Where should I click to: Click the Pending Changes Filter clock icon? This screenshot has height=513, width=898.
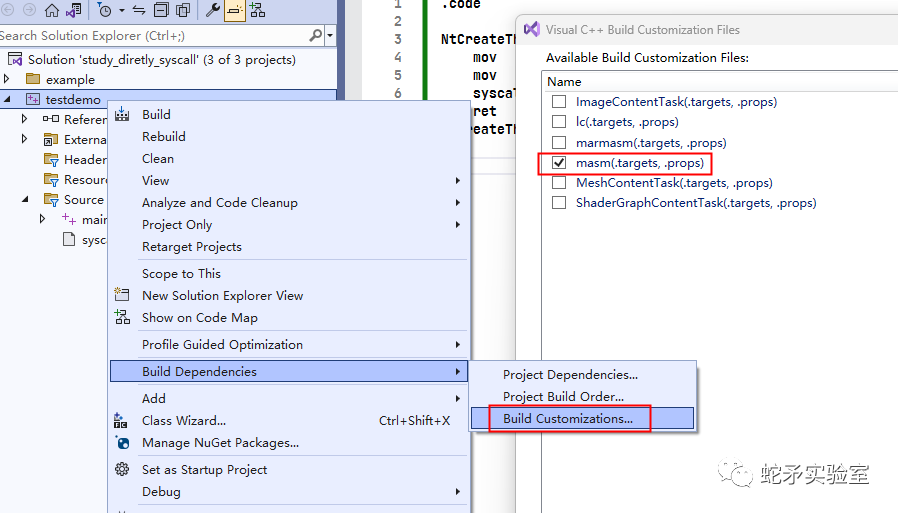(x=105, y=10)
